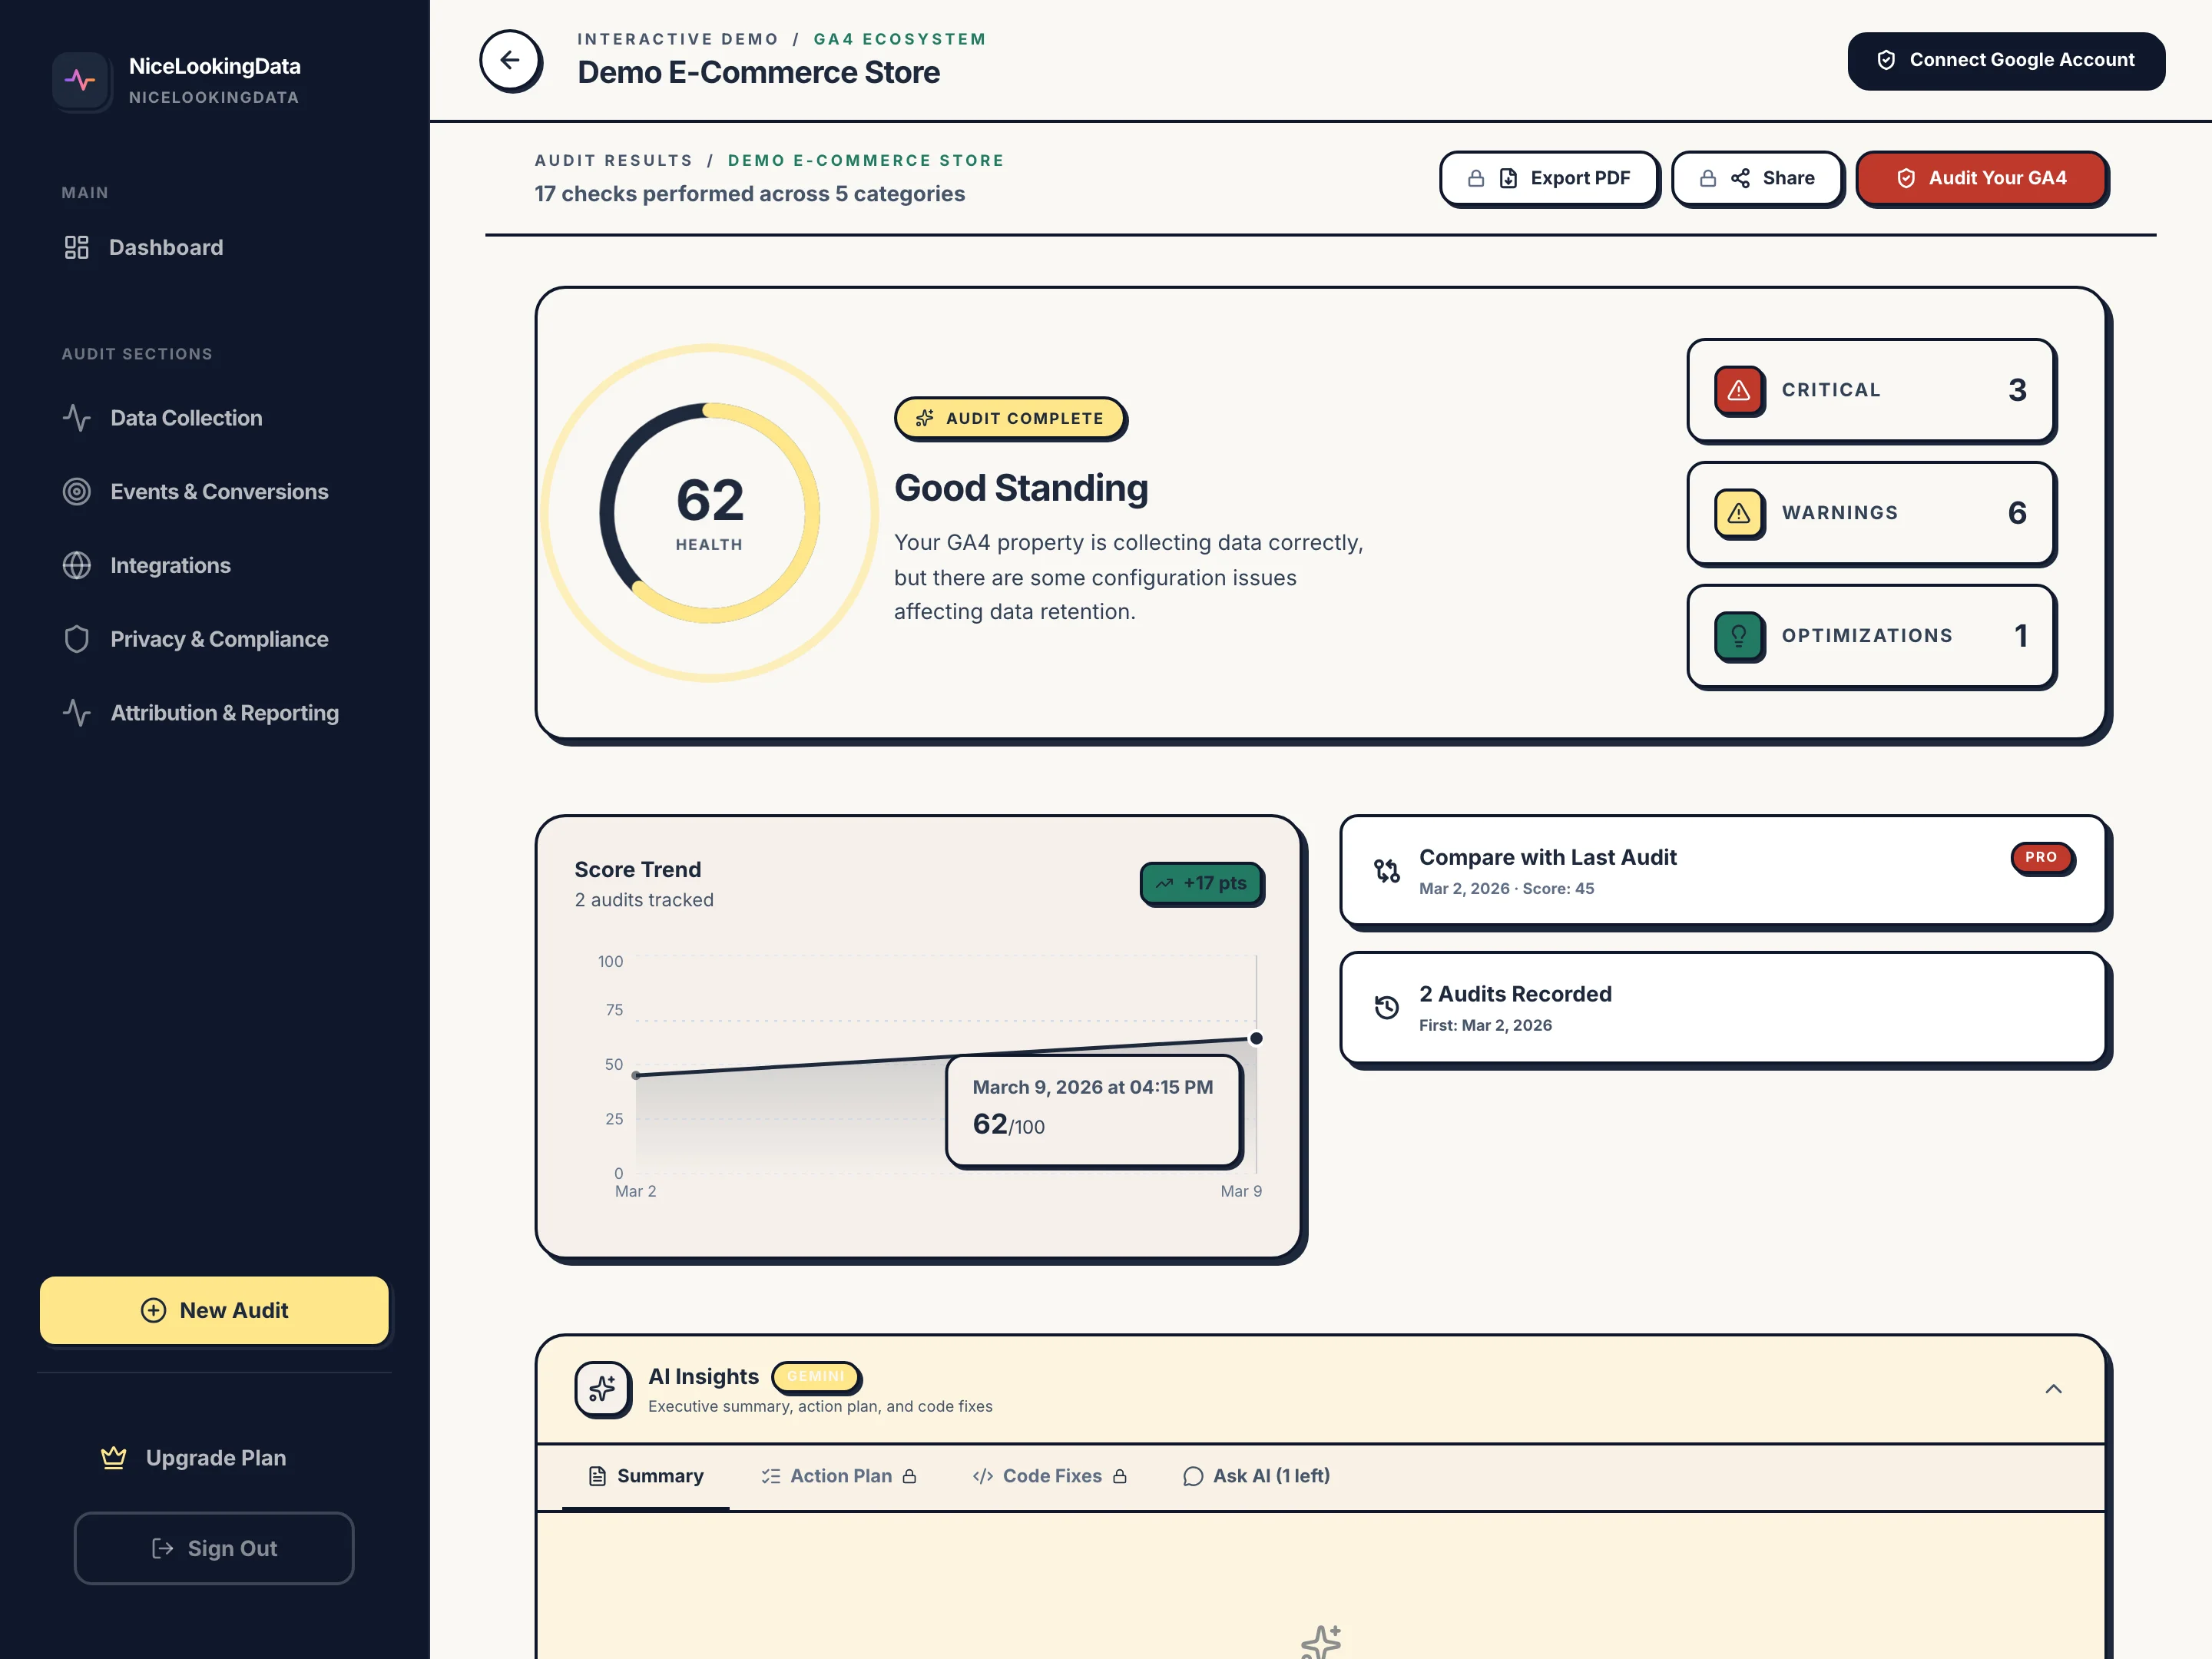Viewport: 2212px width, 1659px height.
Task: Click the red critical alert icon
Action: (x=1739, y=391)
